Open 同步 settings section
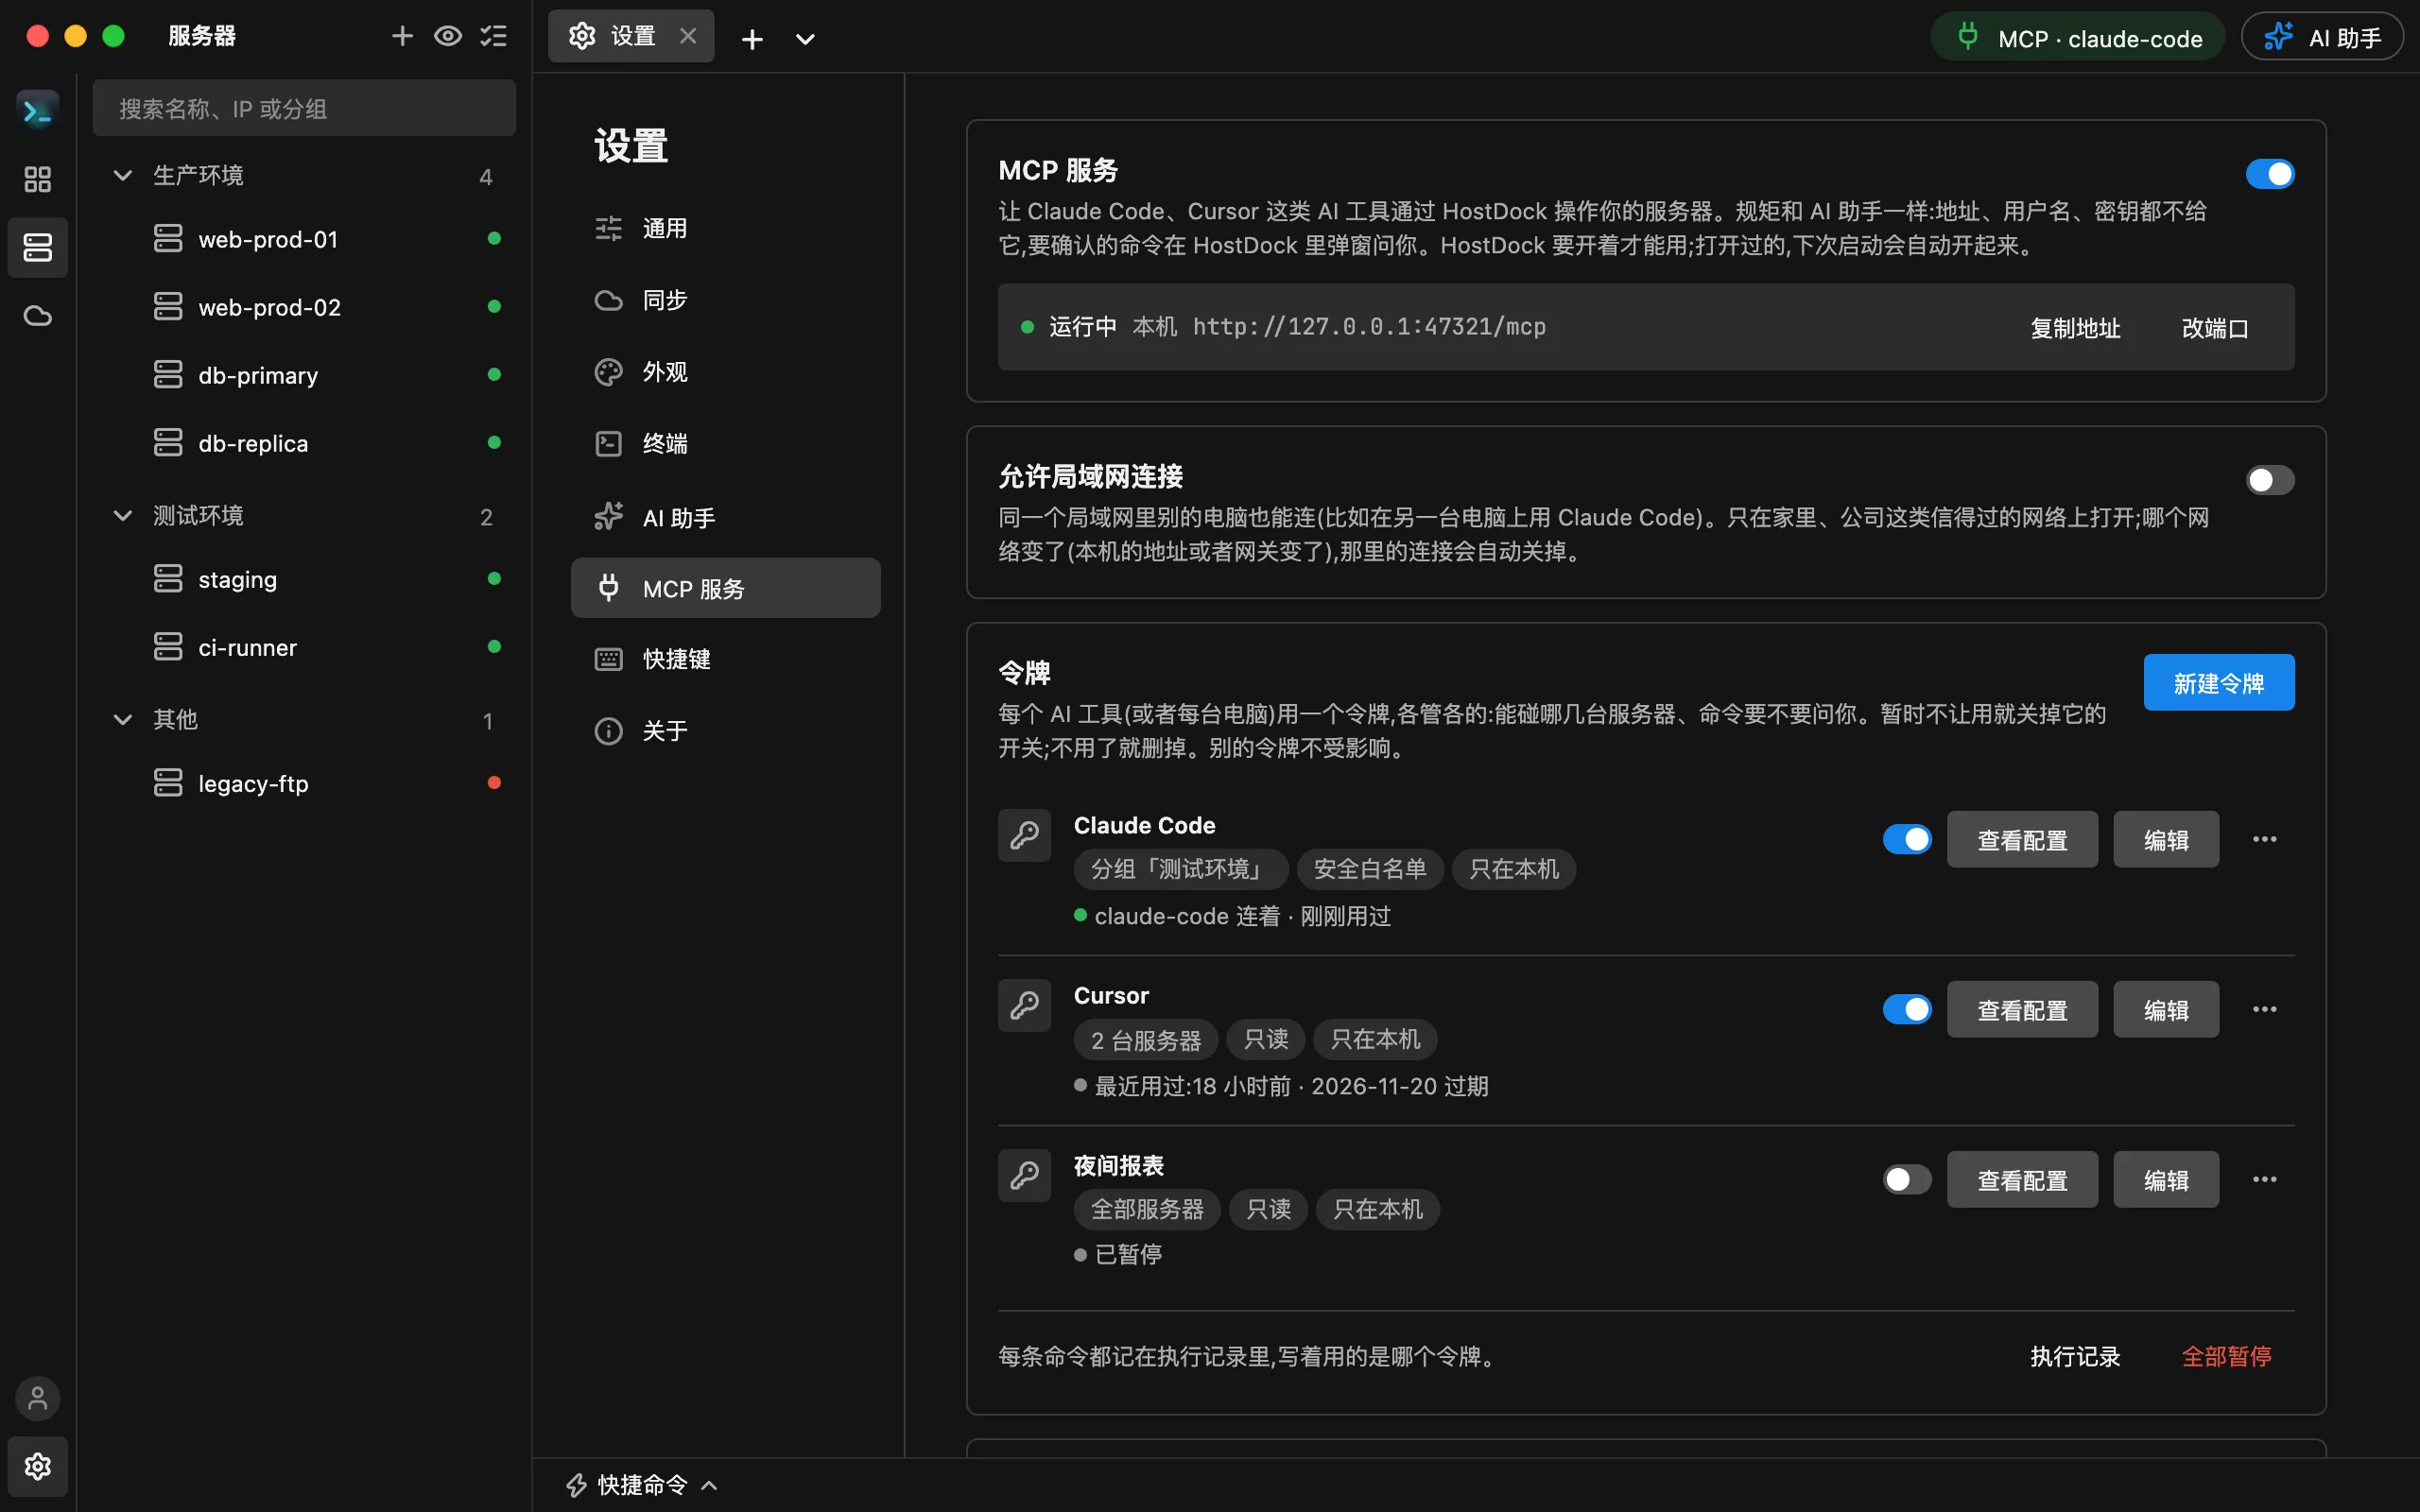The width and height of the screenshot is (2420, 1512). [x=725, y=300]
